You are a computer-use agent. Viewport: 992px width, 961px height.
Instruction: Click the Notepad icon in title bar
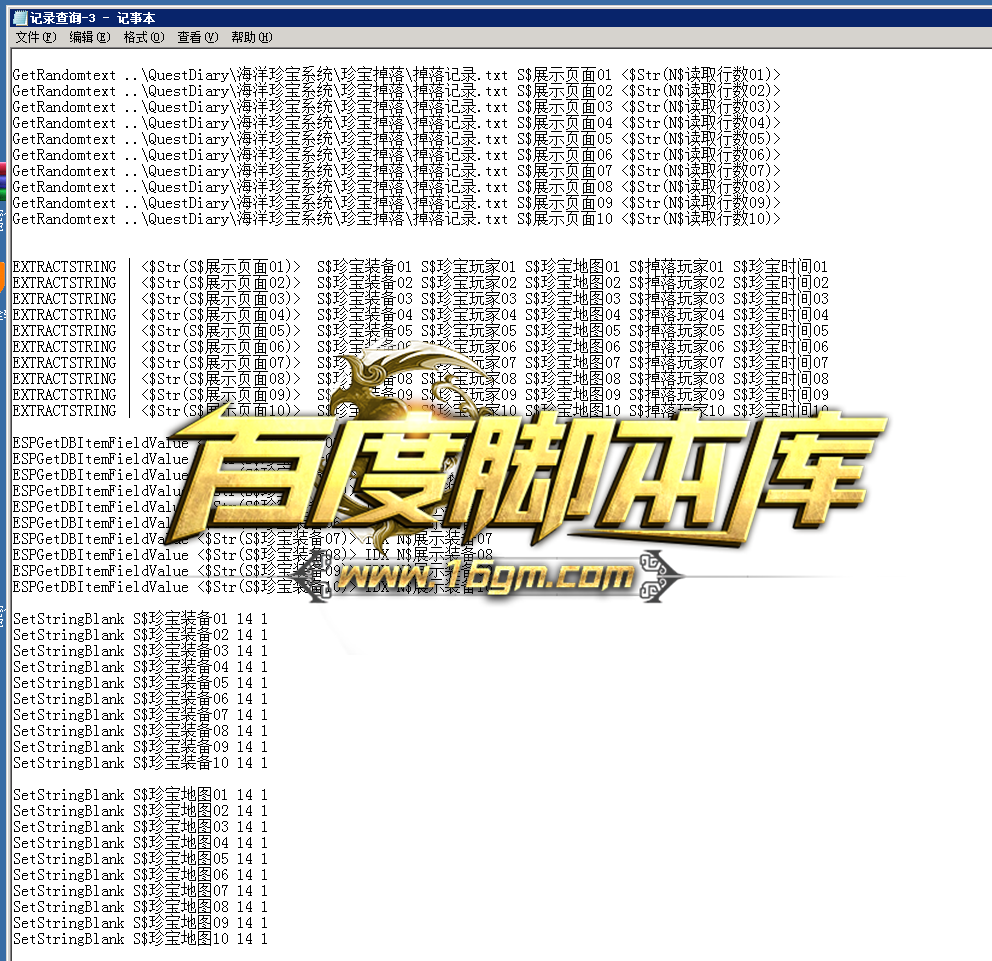[20, 18]
